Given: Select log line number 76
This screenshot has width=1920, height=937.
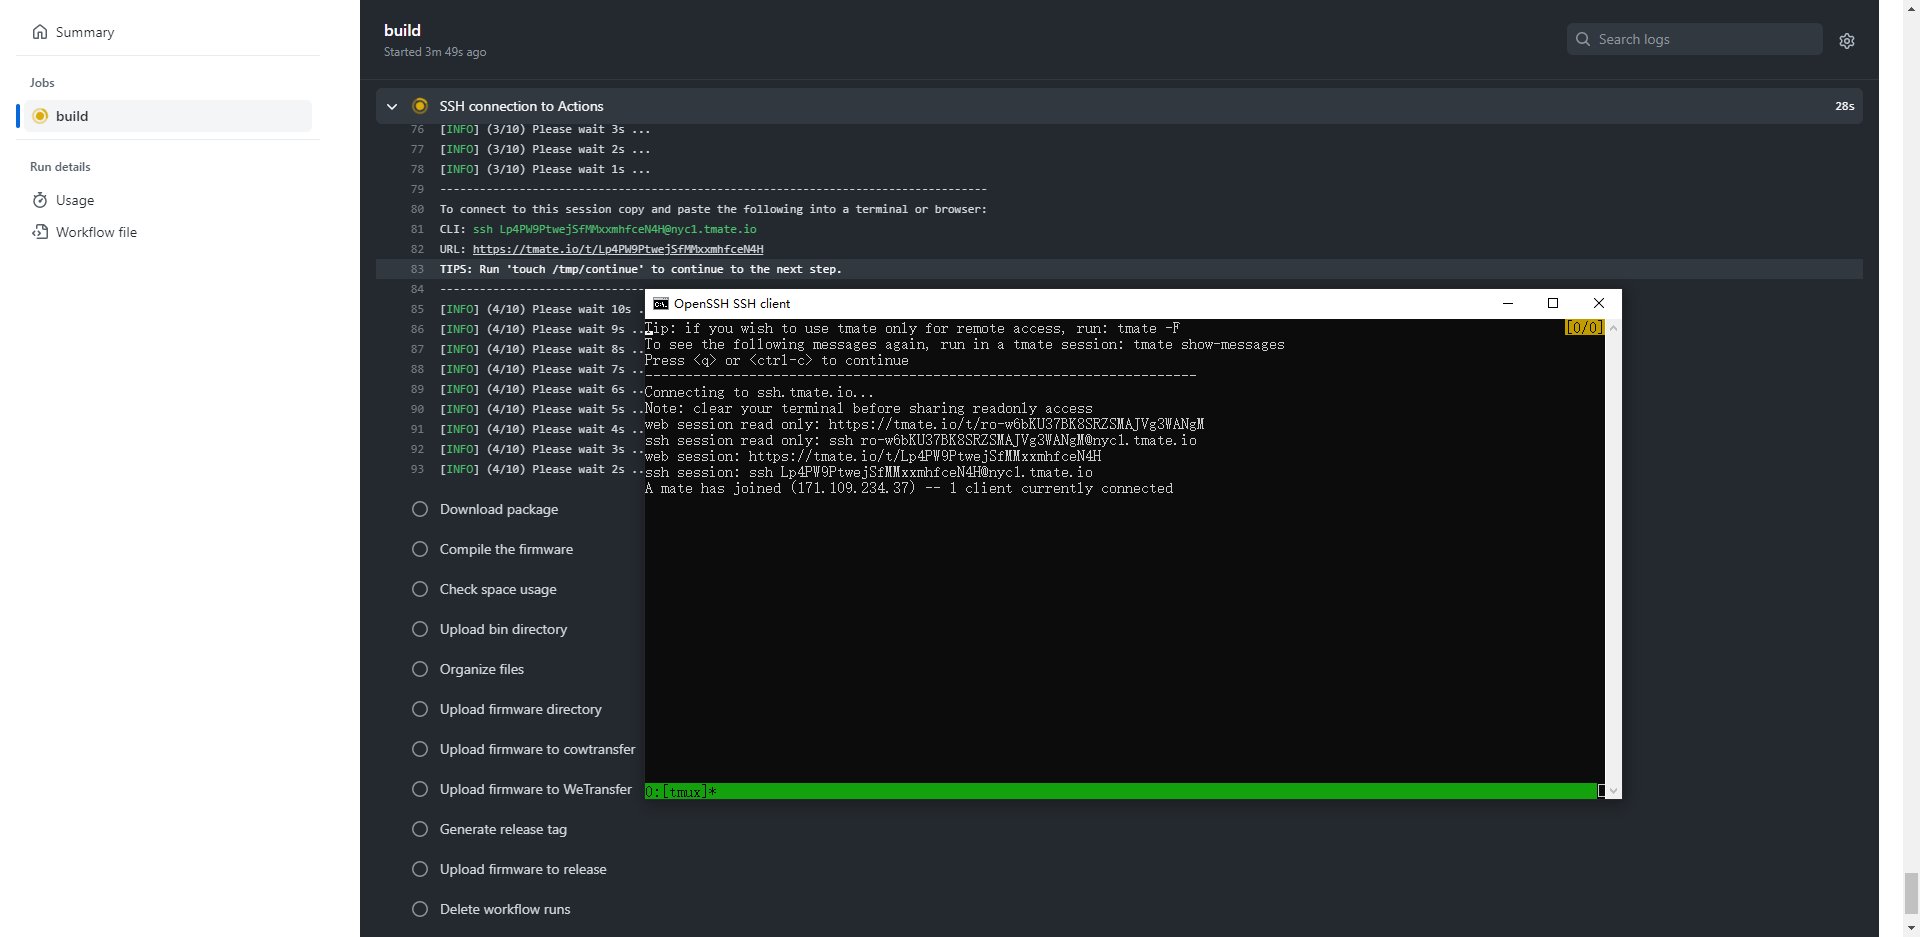Looking at the screenshot, I should click(x=417, y=129).
